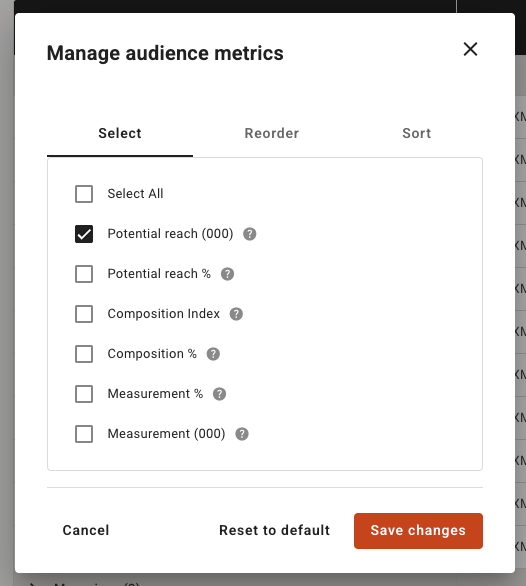
Task: Enable the Potential reach % metric
Action: click(x=84, y=274)
